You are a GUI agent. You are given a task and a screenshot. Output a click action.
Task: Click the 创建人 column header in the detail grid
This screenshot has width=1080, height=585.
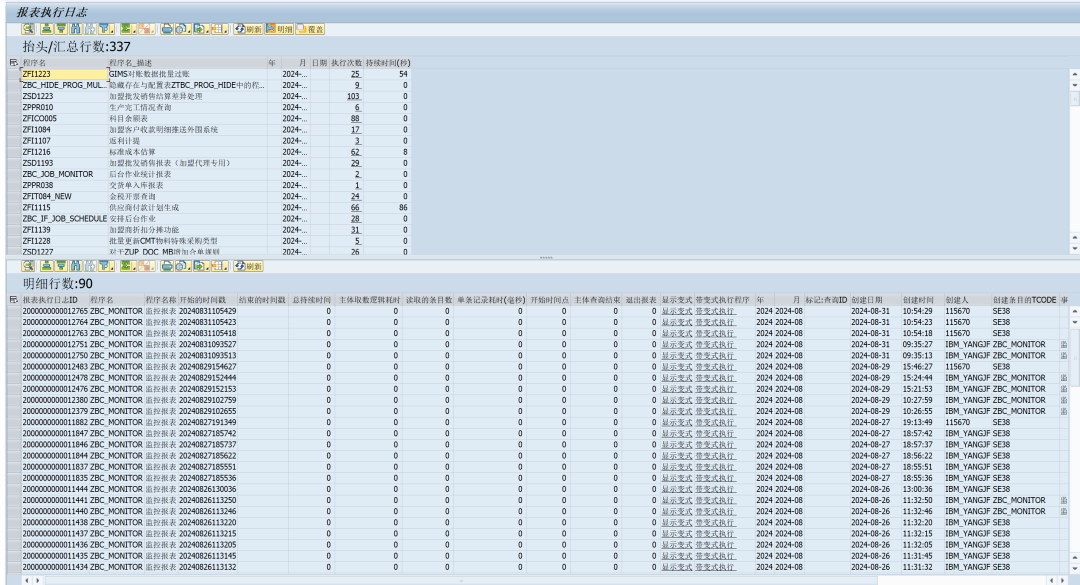tap(957, 300)
